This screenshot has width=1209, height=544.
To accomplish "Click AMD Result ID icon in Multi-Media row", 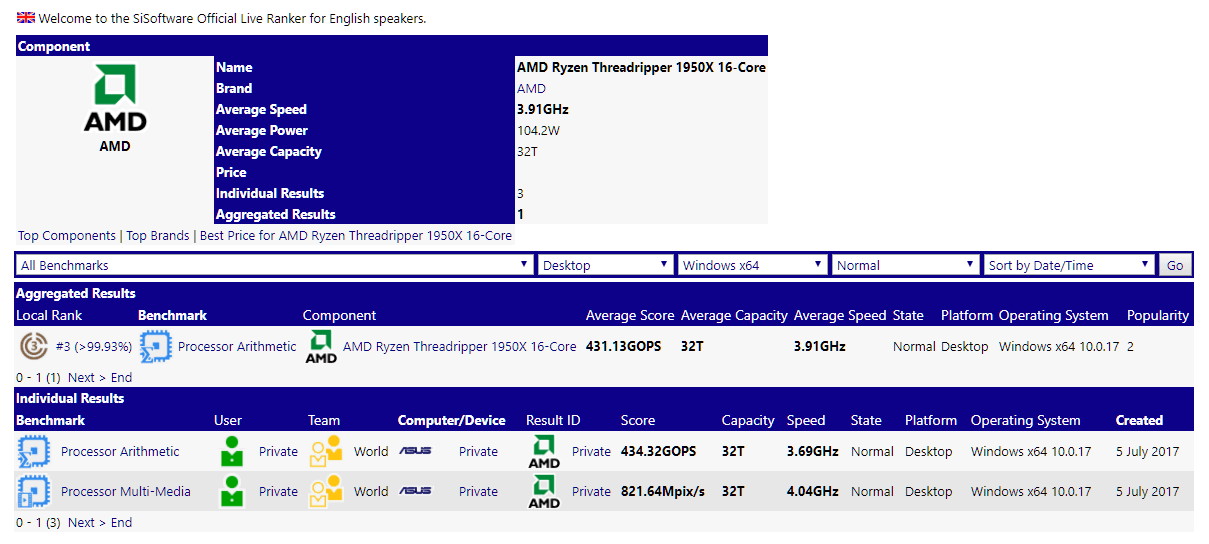I will tap(544, 492).
